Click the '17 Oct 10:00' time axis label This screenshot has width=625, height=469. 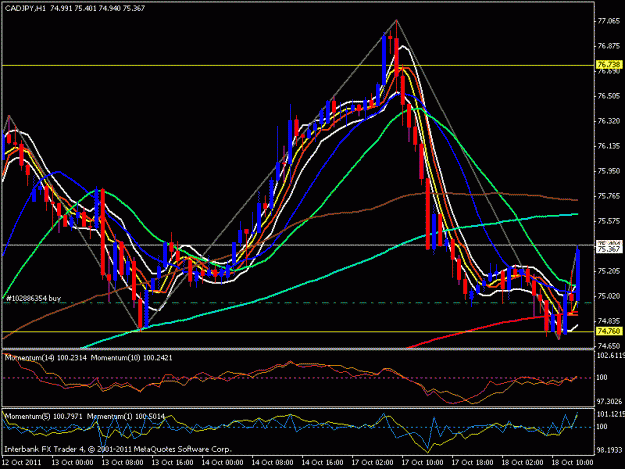[x=423, y=463]
